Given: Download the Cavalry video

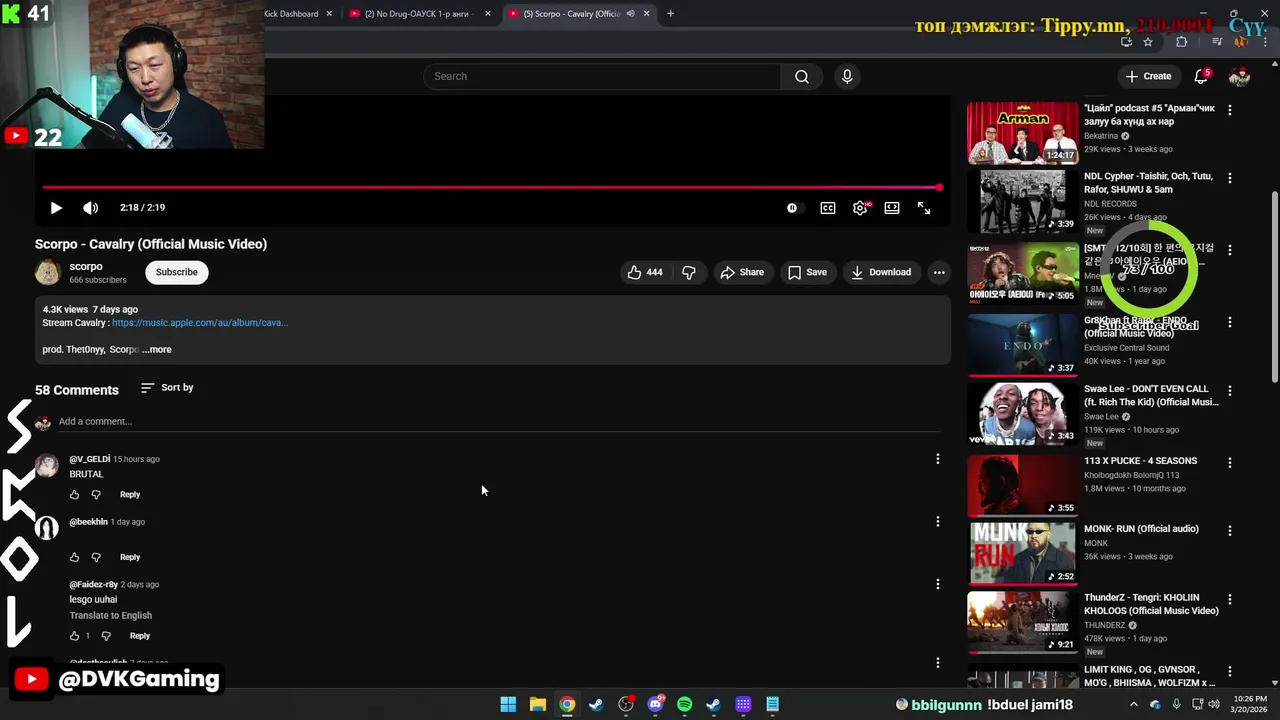Looking at the screenshot, I should coord(881,272).
